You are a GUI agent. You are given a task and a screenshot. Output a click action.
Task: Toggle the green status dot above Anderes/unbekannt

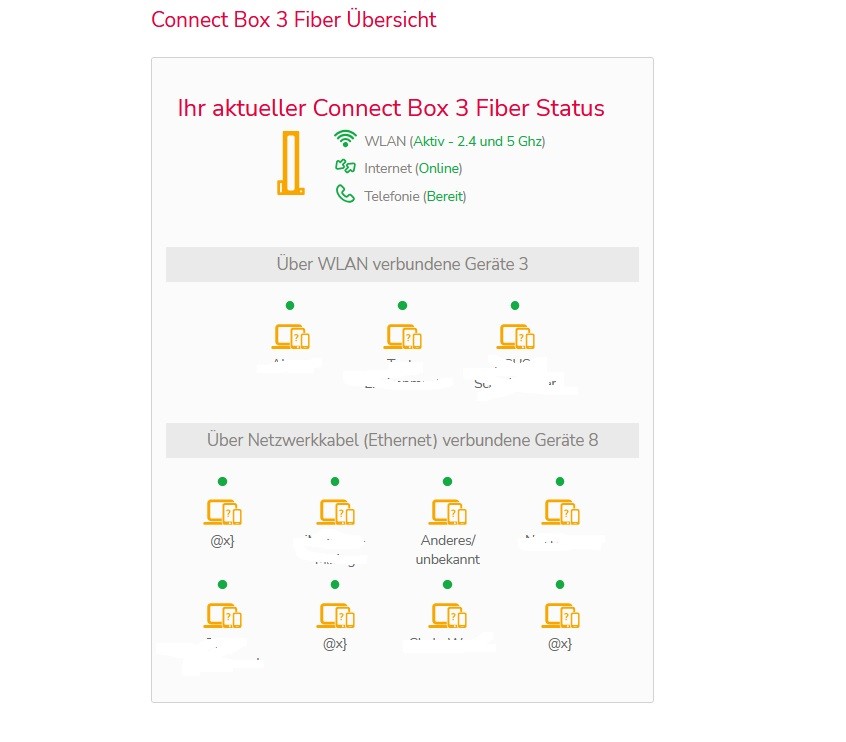pos(447,481)
